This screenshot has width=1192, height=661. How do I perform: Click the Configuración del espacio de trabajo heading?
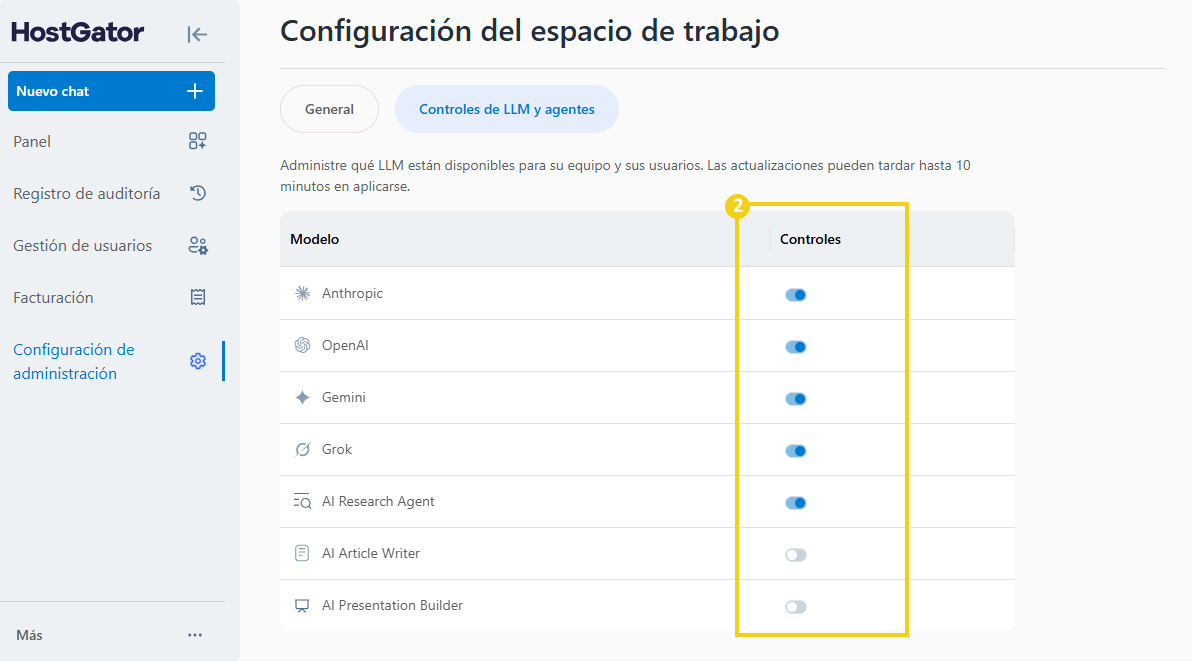[530, 31]
